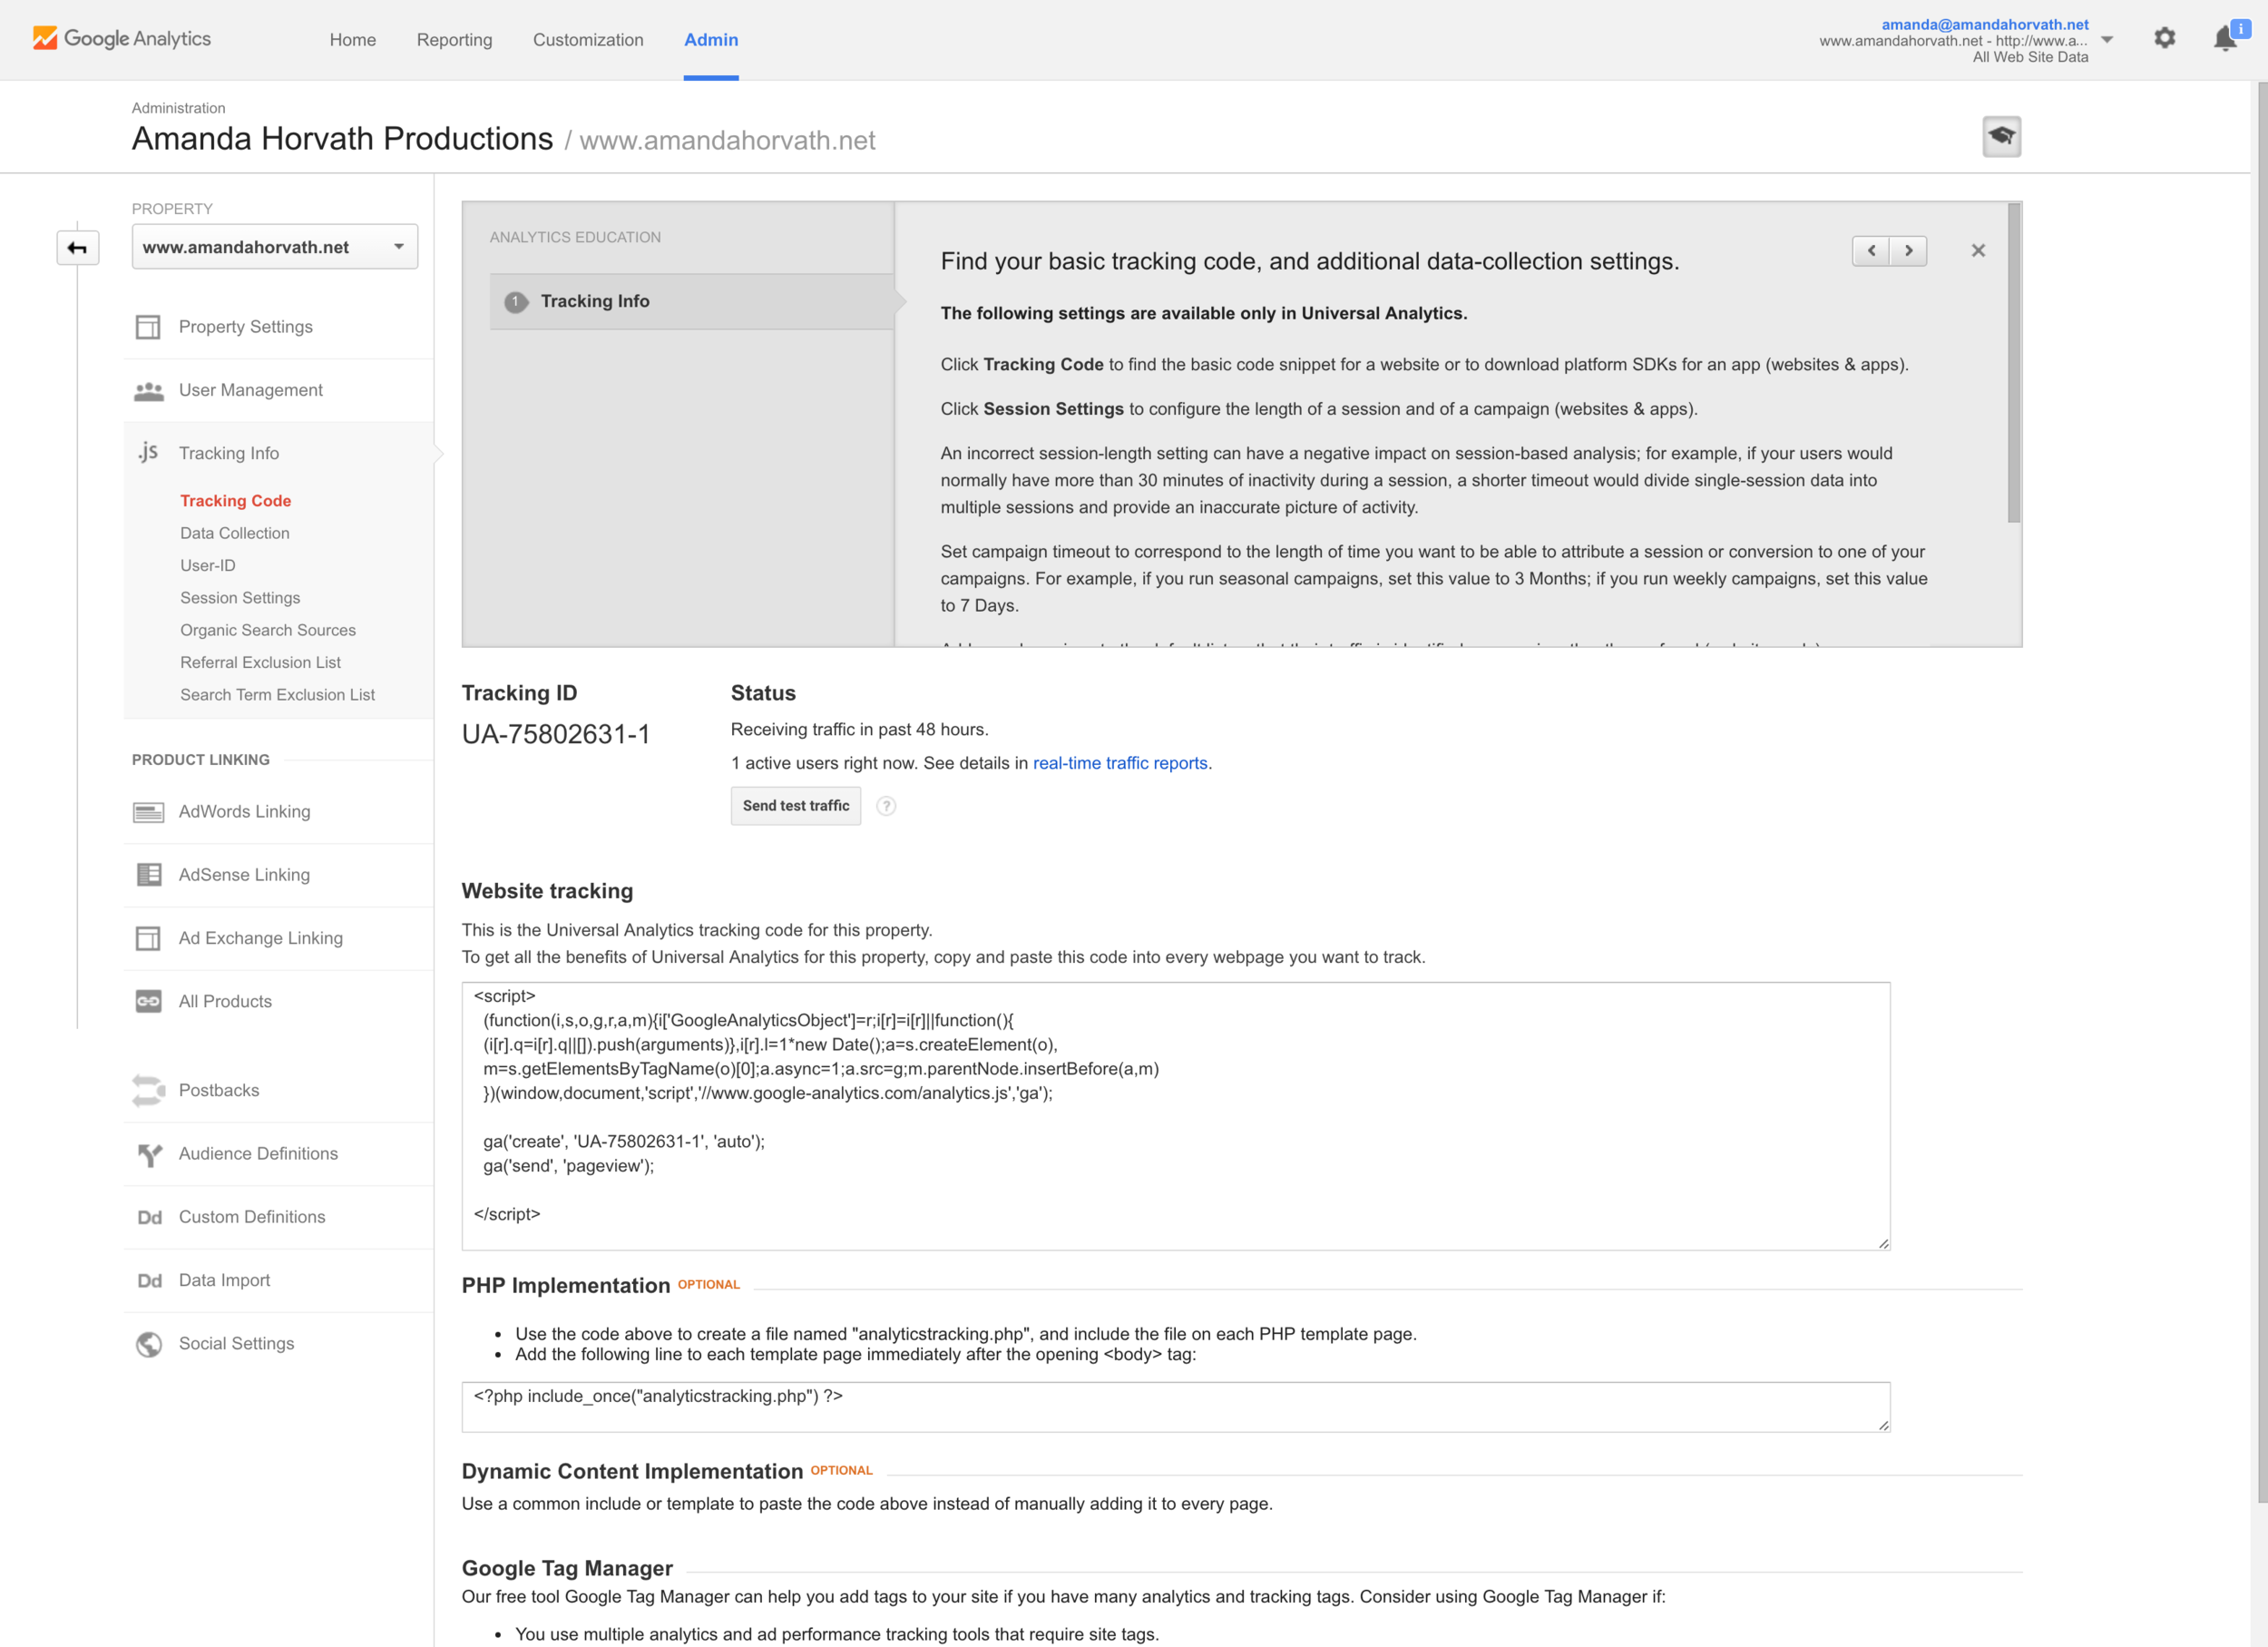Go to next education tip arrow

tap(1908, 251)
